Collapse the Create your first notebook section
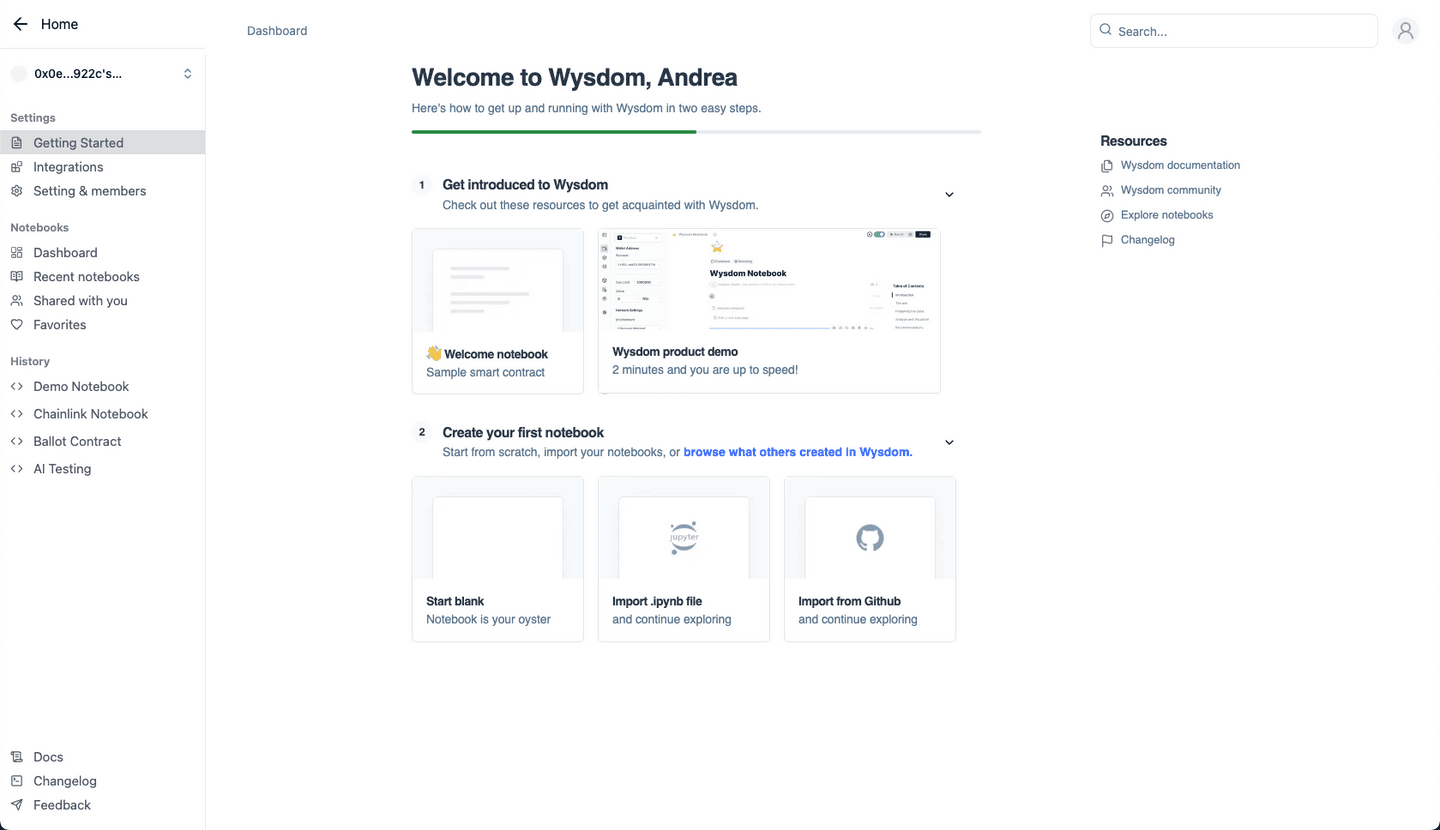The width and height of the screenshot is (1440, 830). click(949, 443)
